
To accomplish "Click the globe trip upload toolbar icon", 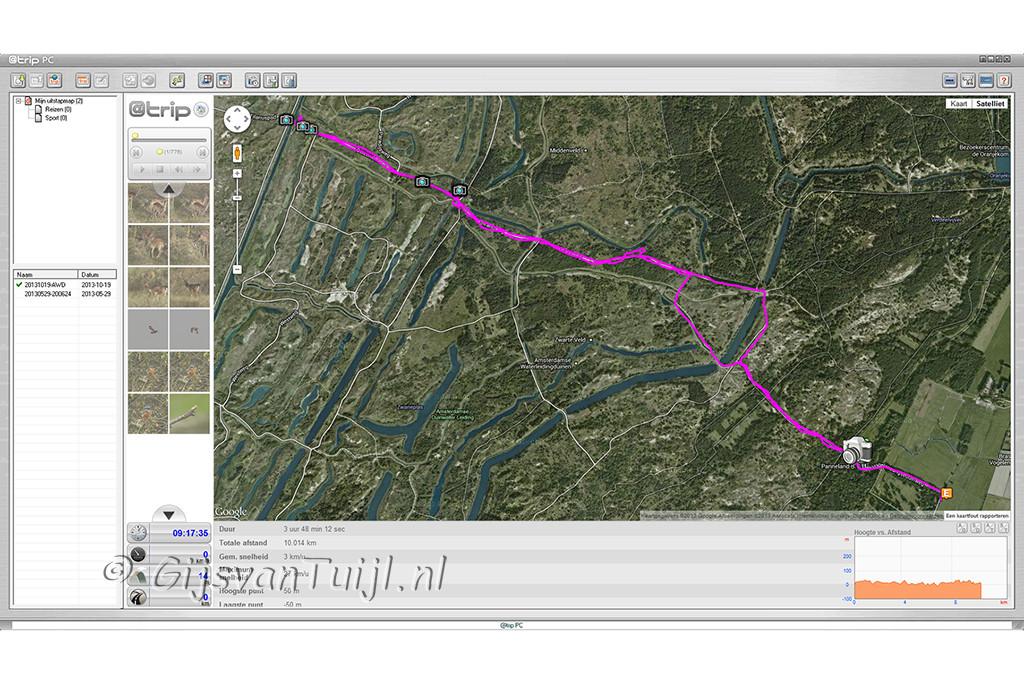I will pos(54,81).
